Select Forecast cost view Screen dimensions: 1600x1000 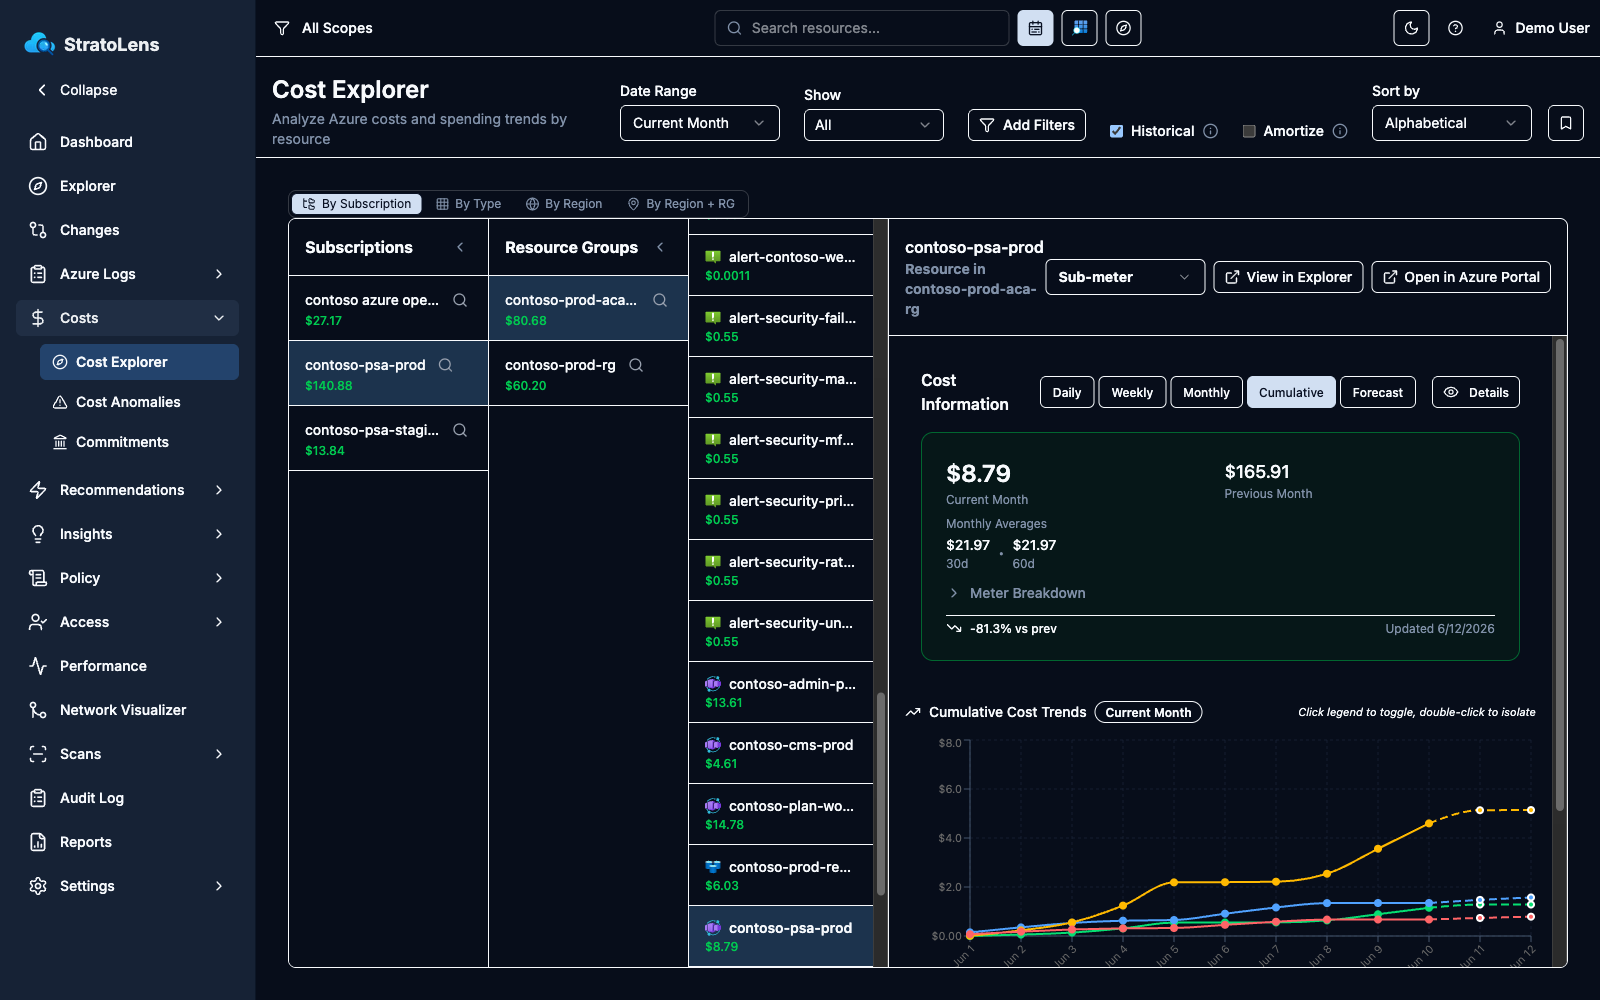click(x=1378, y=392)
